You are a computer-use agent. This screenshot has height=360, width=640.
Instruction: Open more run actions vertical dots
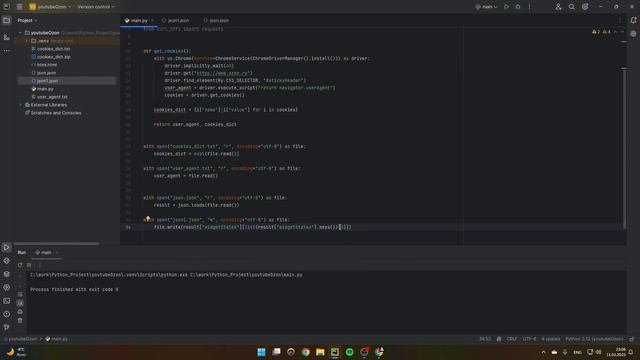(529, 7)
